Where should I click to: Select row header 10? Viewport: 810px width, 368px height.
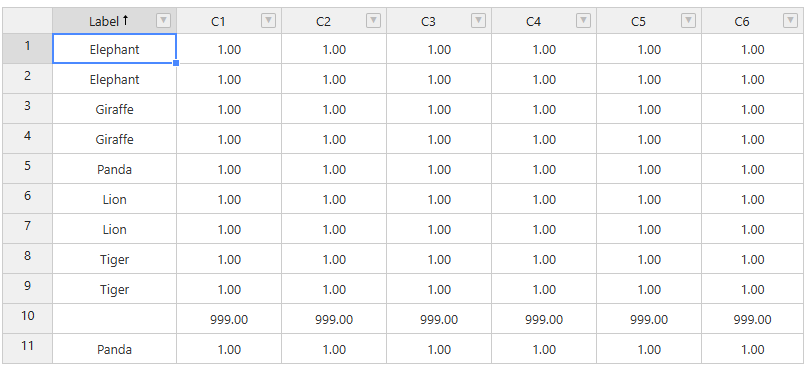[27, 318]
